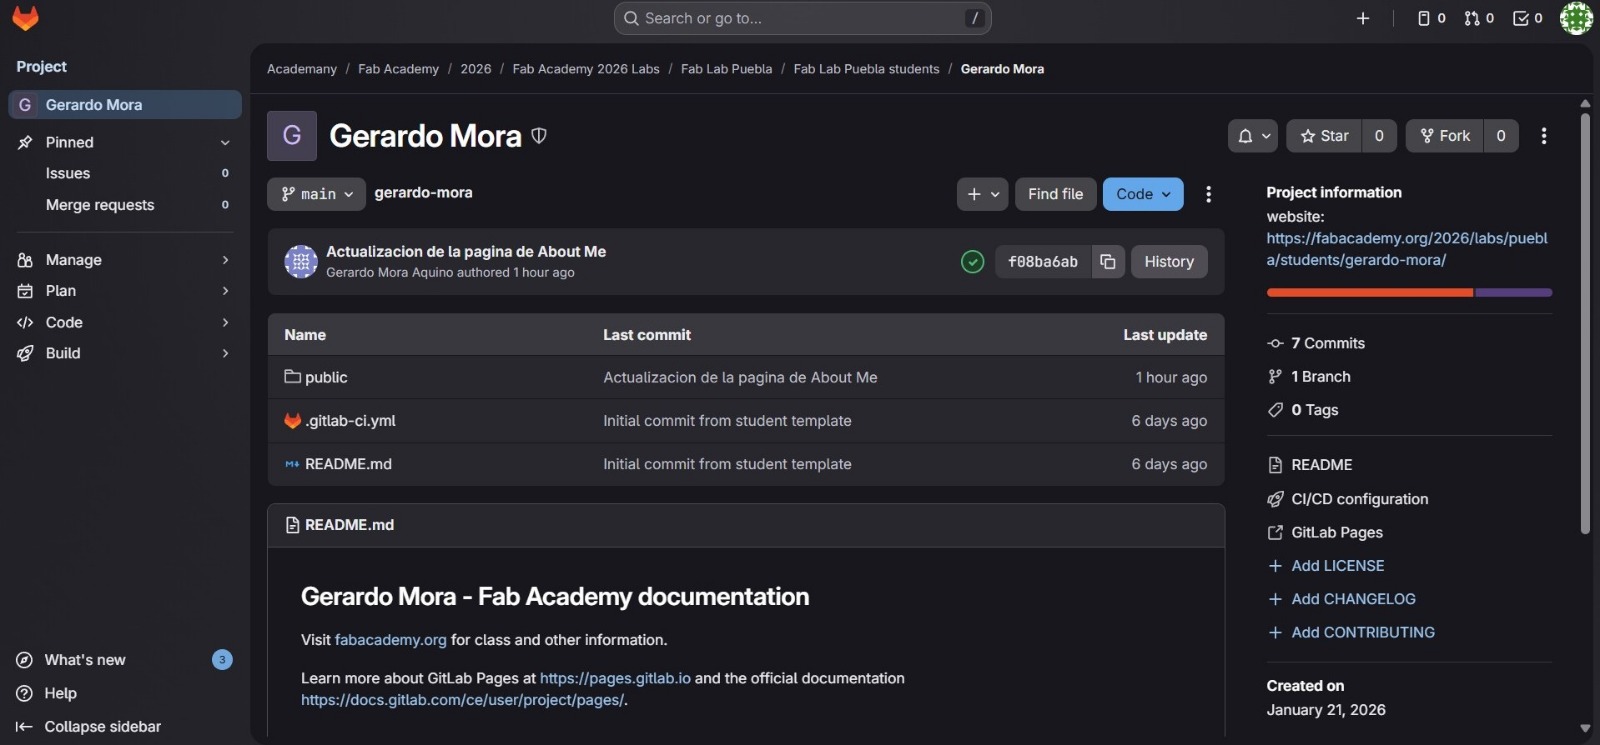Open 7 Commits
The image size is (1600, 745).
point(1327,343)
